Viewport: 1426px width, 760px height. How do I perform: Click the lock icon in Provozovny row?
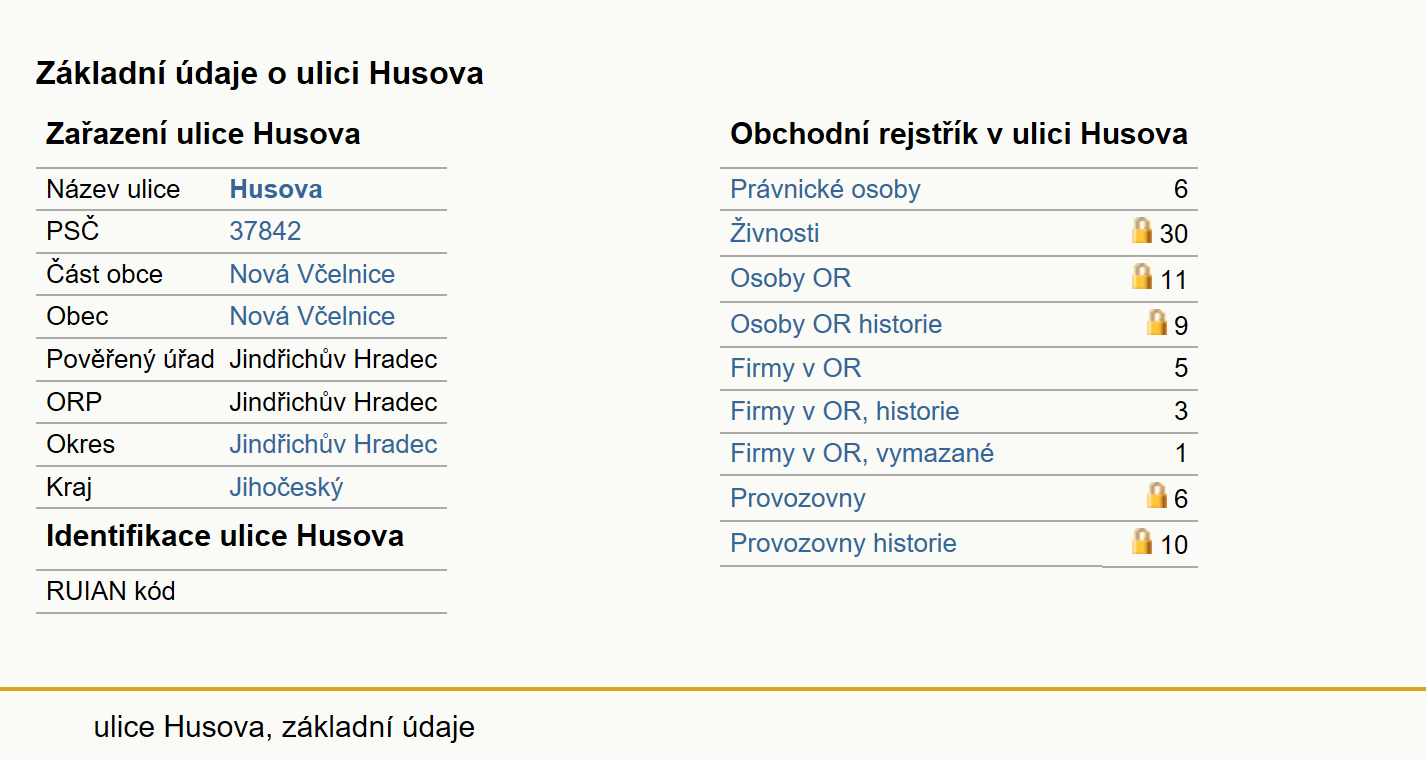coord(1157,495)
